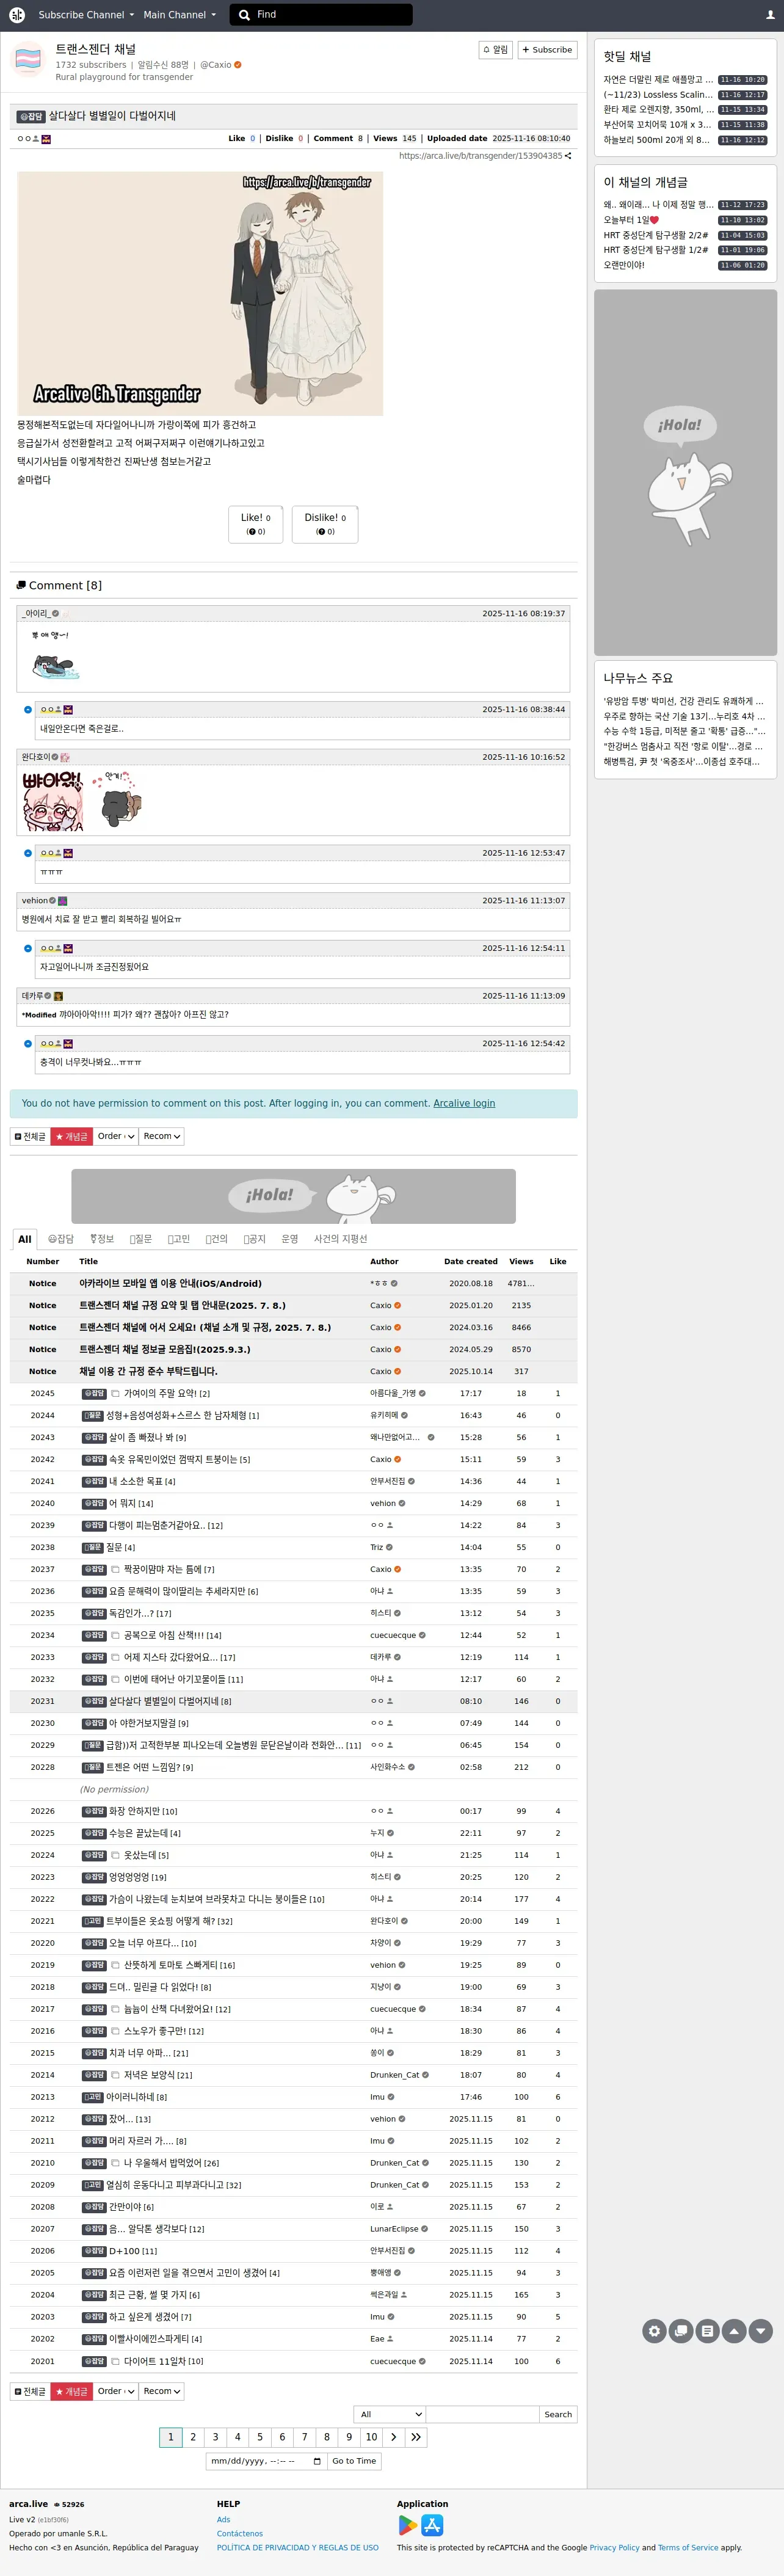Click the Dislike! vote button

tap(325, 524)
